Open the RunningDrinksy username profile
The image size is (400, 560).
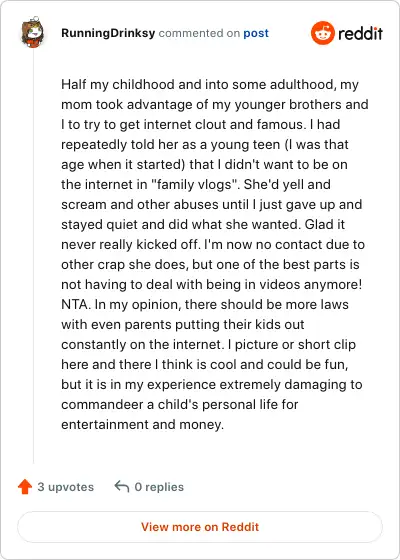tap(108, 33)
